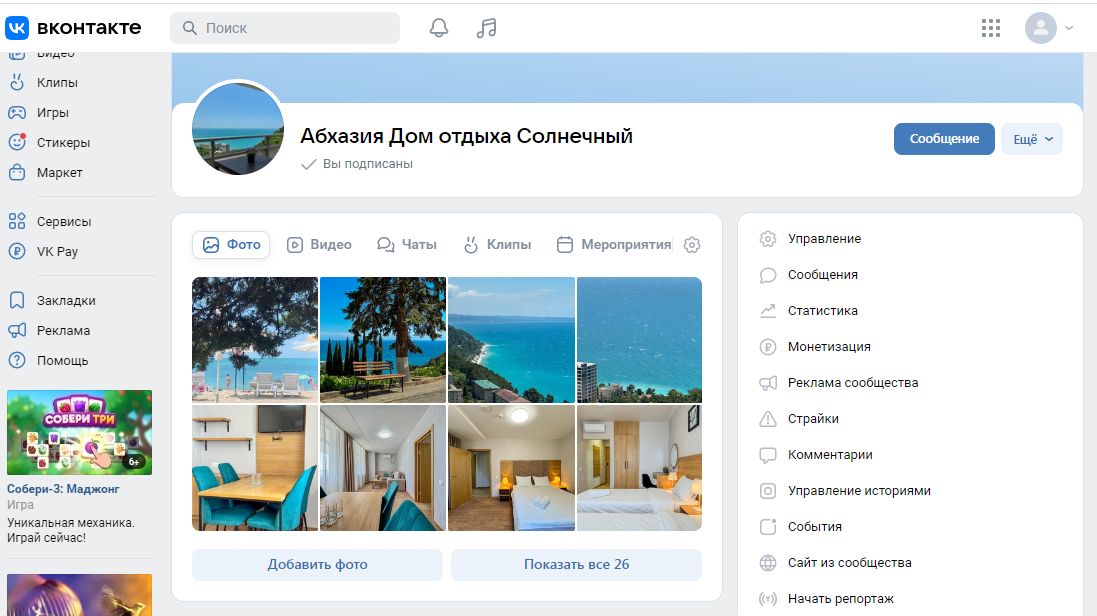The width and height of the screenshot is (1097, 616).
Task: Expand the profile avatar account menu
Action: (1049, 28)
